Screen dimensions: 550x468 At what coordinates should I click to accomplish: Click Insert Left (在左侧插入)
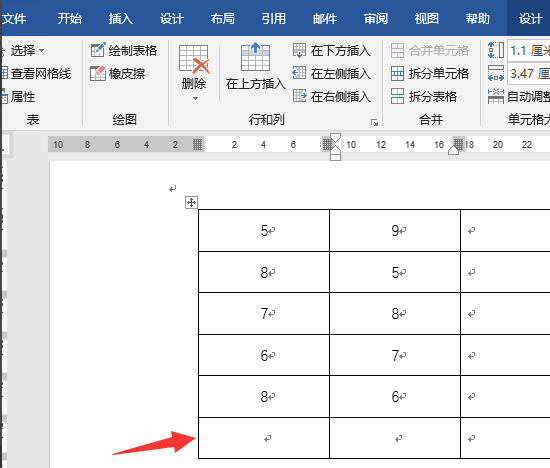332,73
